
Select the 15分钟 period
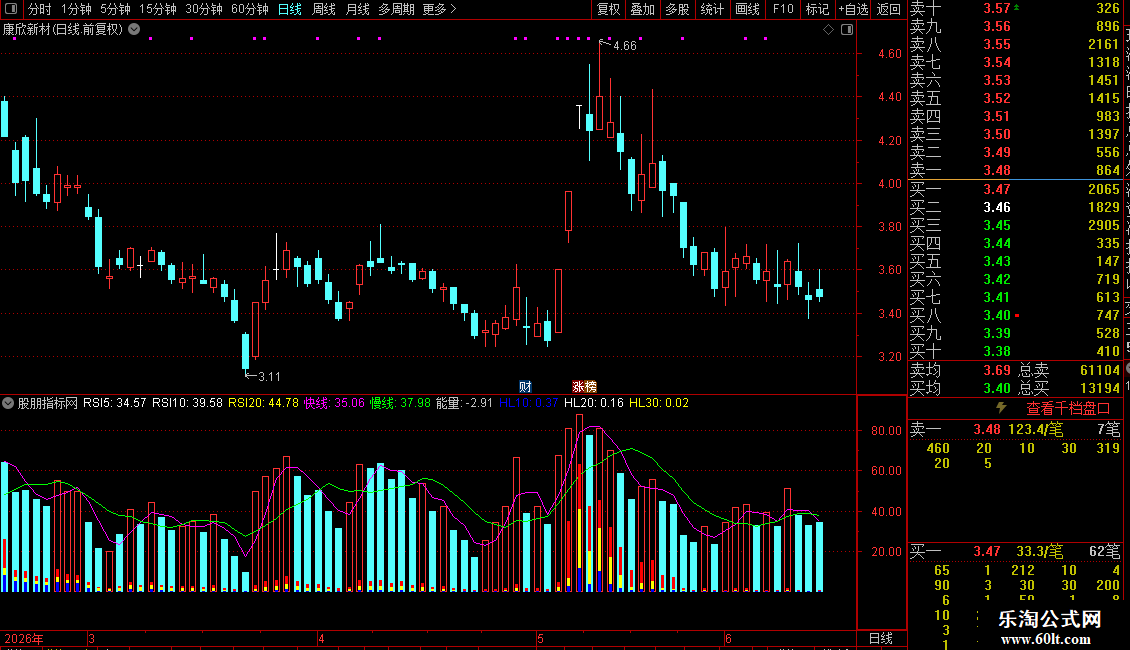[x=158, y=9]
